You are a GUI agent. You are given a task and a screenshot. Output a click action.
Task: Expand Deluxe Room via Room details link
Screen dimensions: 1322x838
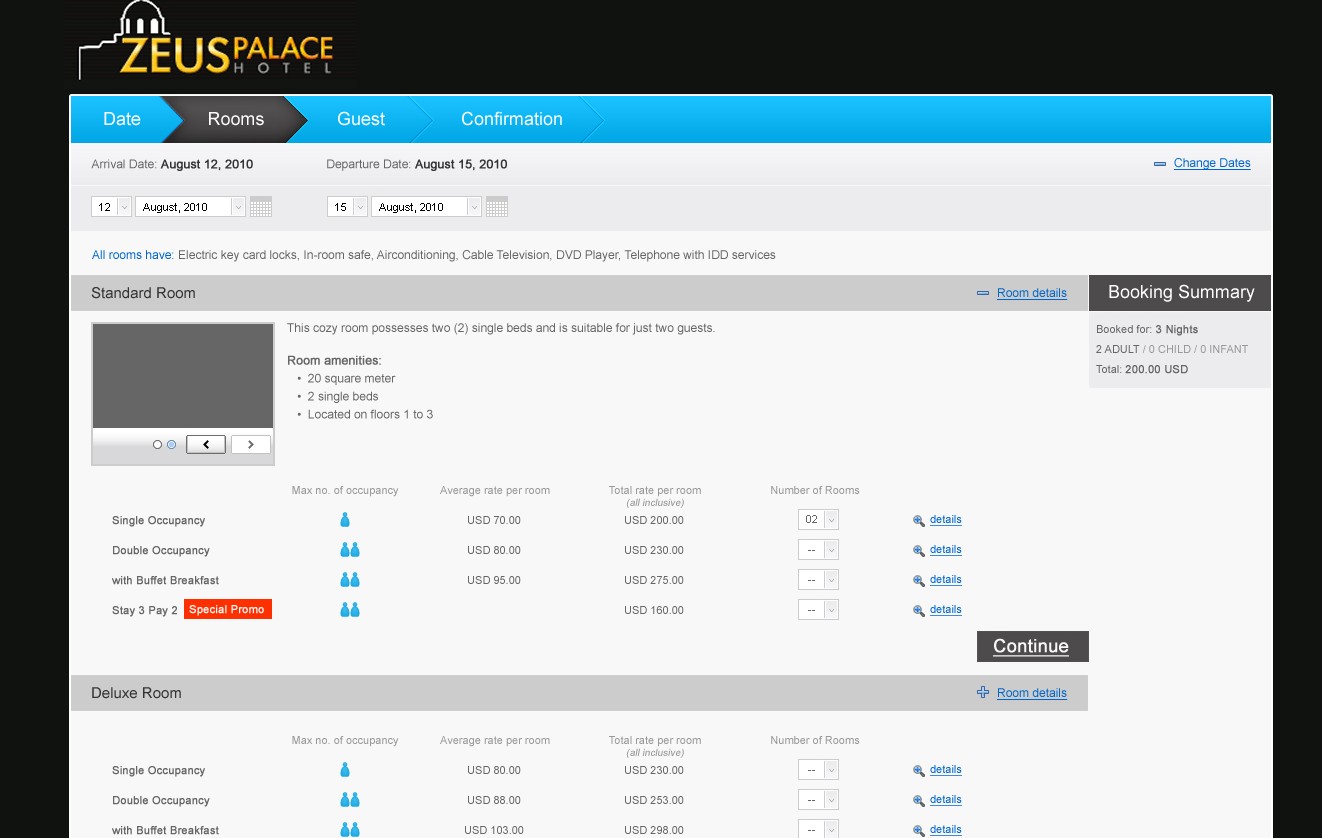[x=1032, y=693]
